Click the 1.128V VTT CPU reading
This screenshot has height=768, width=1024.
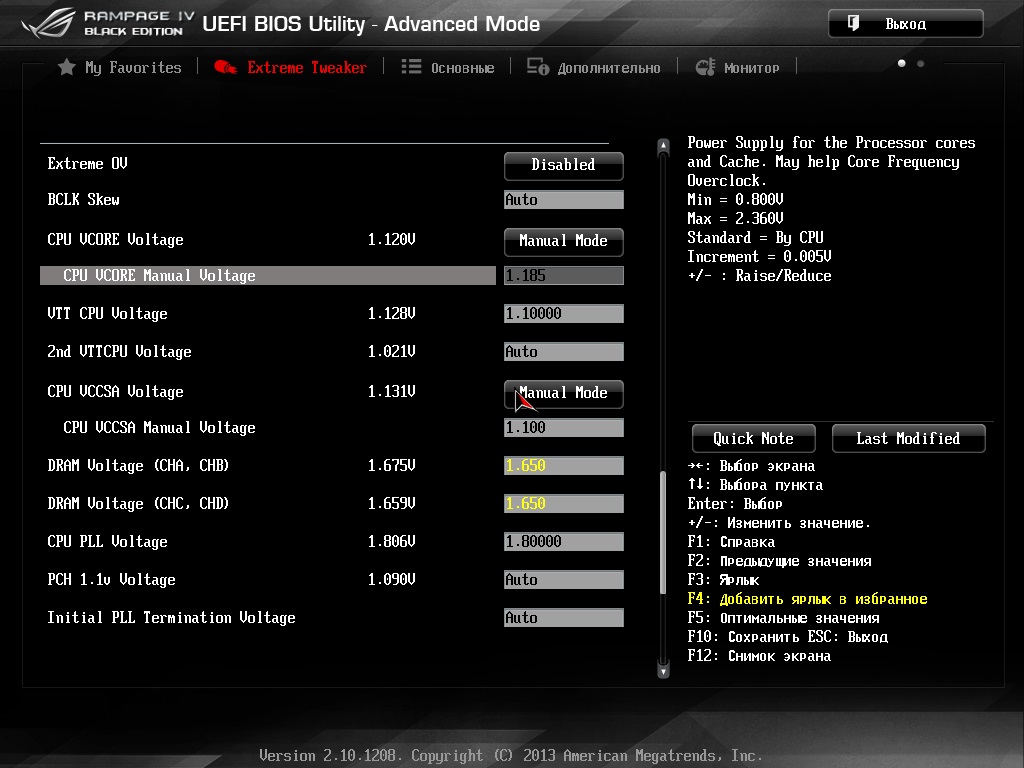[392, 313]
